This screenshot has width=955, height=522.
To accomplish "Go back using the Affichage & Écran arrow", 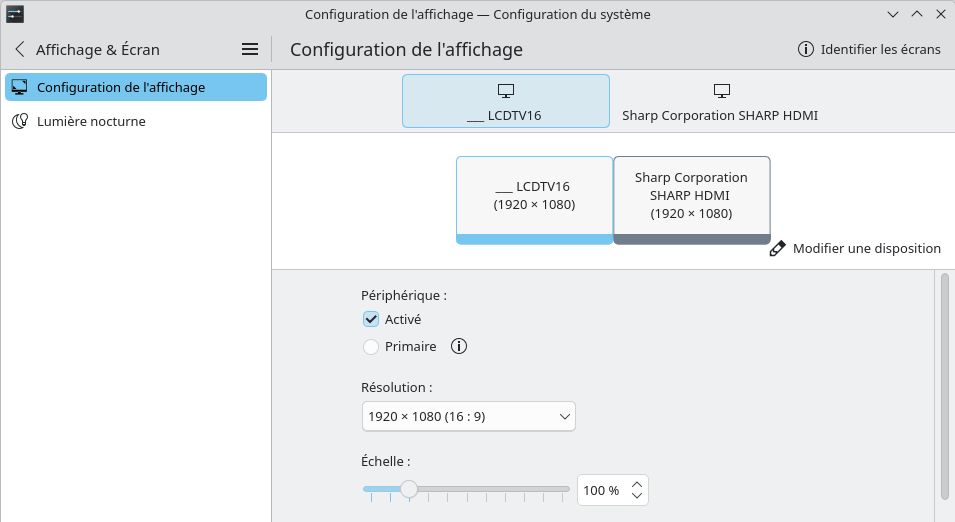I will click(x=20, y=49).
